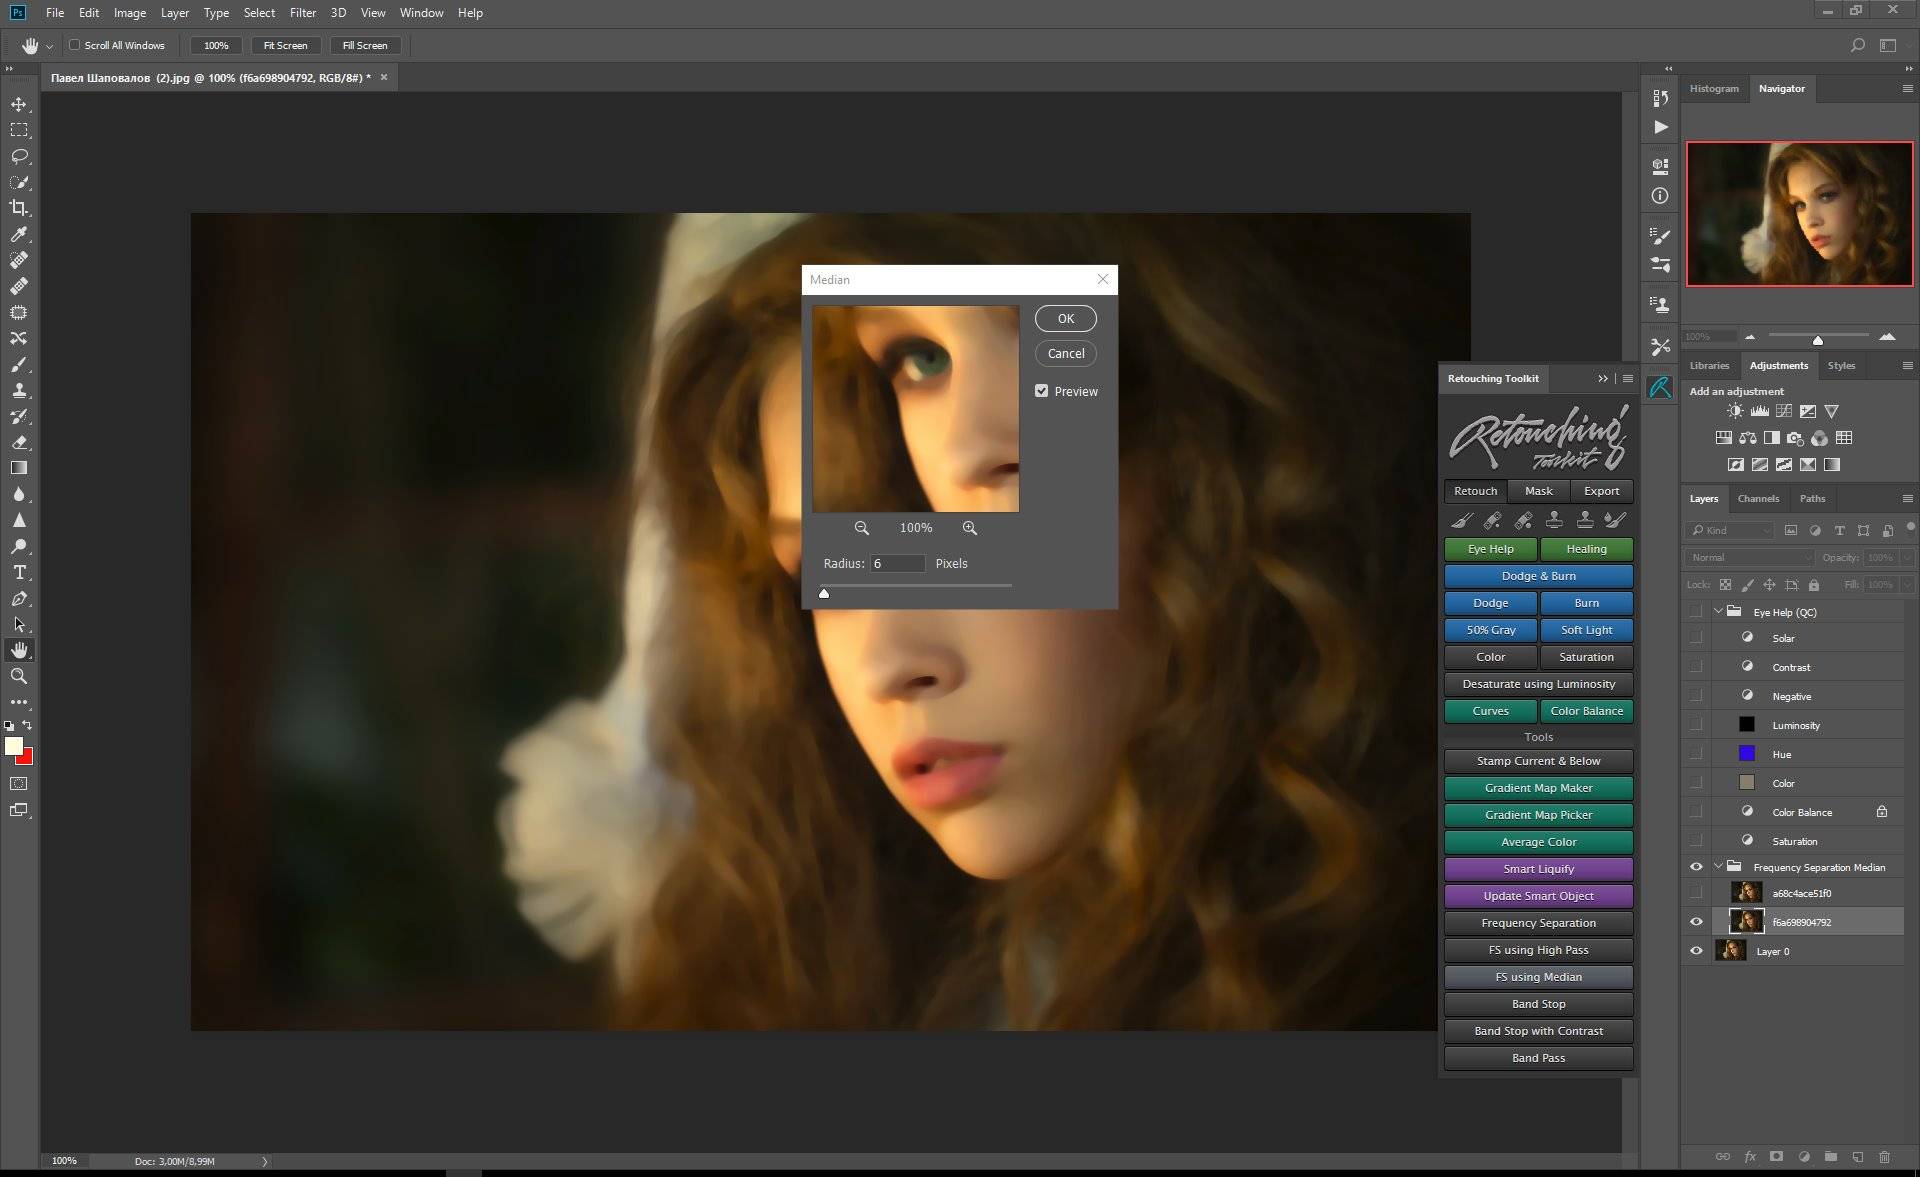The width and height of the screenshot is (1920, 1177).
Task: Show the a68c4ace51f0 layer
Action: click(1696, 893)
